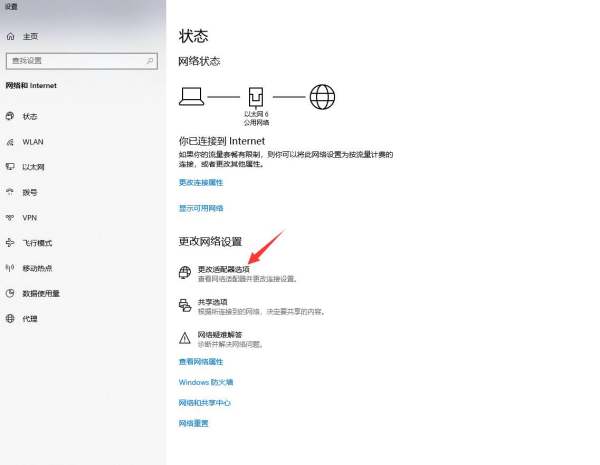
Task: Click the 状态 globe icon in the sidebar
Action: pyautogui.click(x=10, y=116)
